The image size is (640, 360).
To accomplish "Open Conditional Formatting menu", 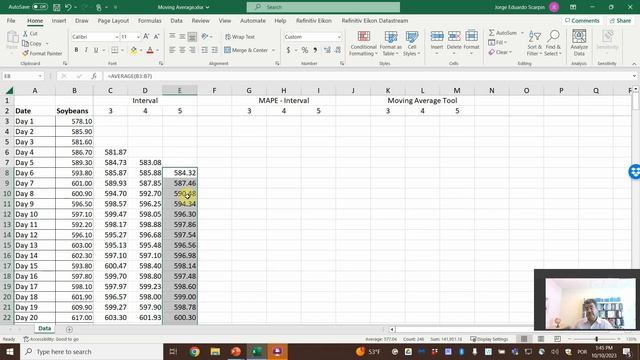I will click(363, 43).
